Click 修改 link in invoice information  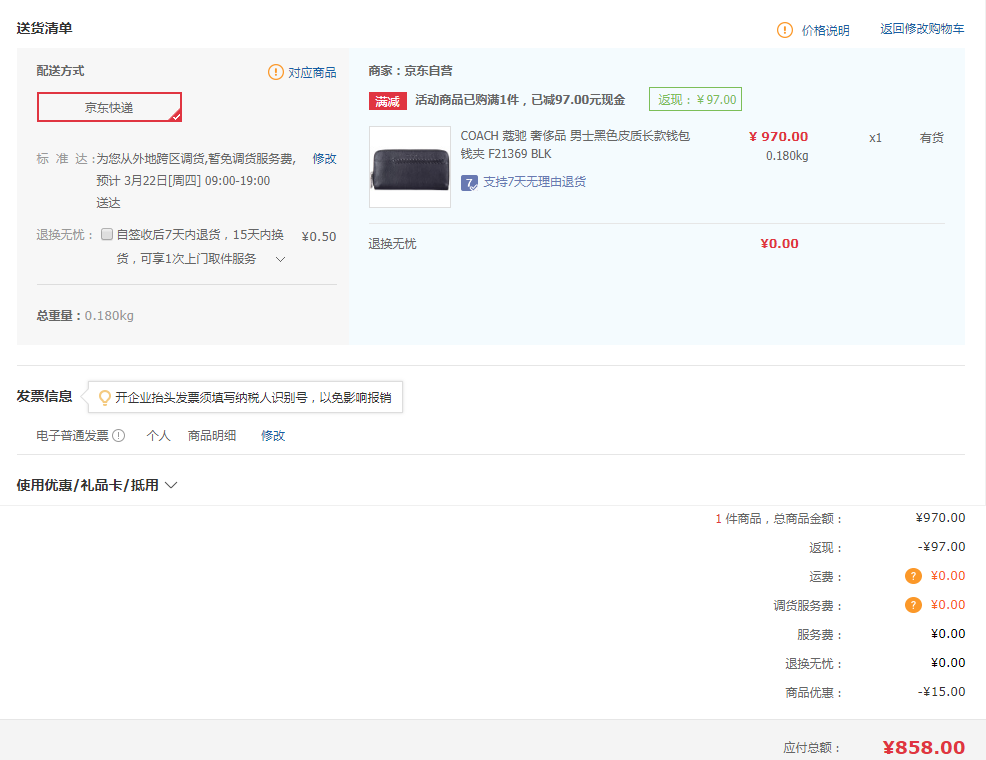tap(273, 435)
